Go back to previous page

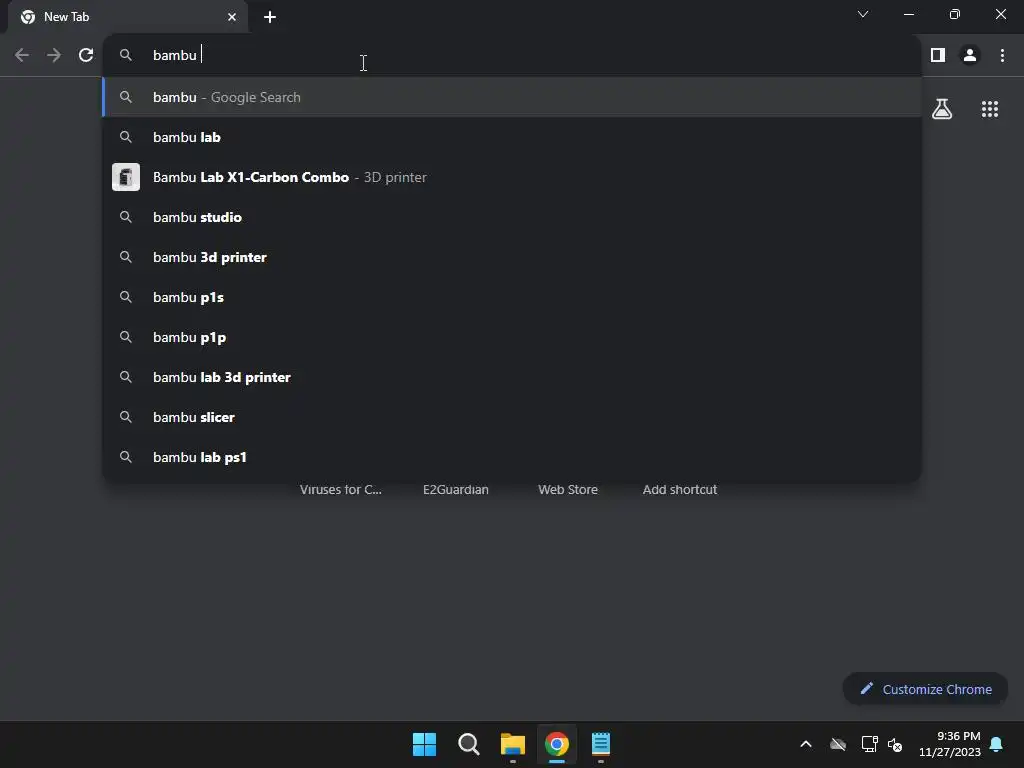click(22, 56)
